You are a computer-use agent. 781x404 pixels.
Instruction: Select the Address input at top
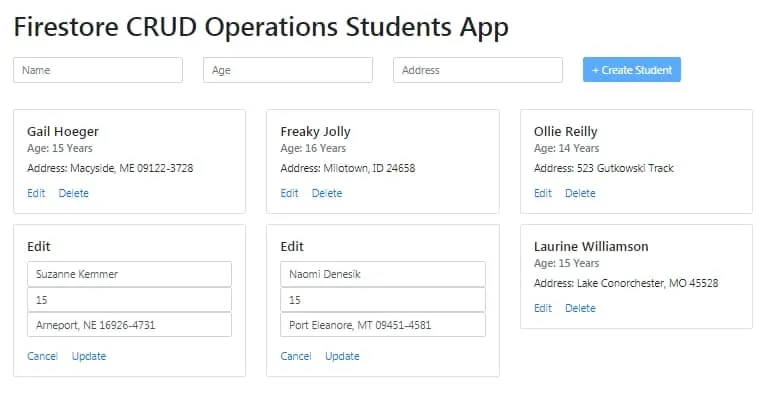tap(478, 70)
